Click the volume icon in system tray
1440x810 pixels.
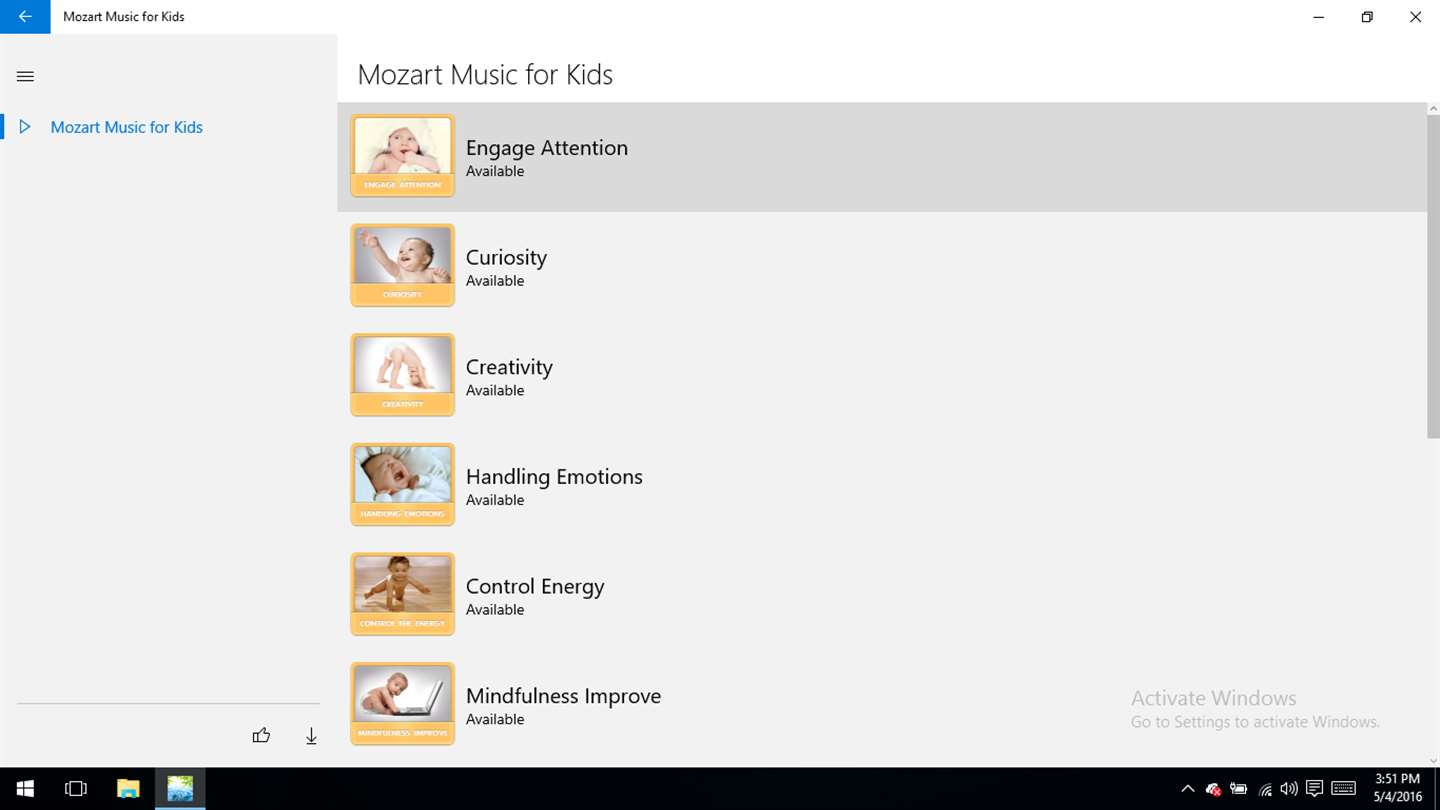(x=1289, y=789)
